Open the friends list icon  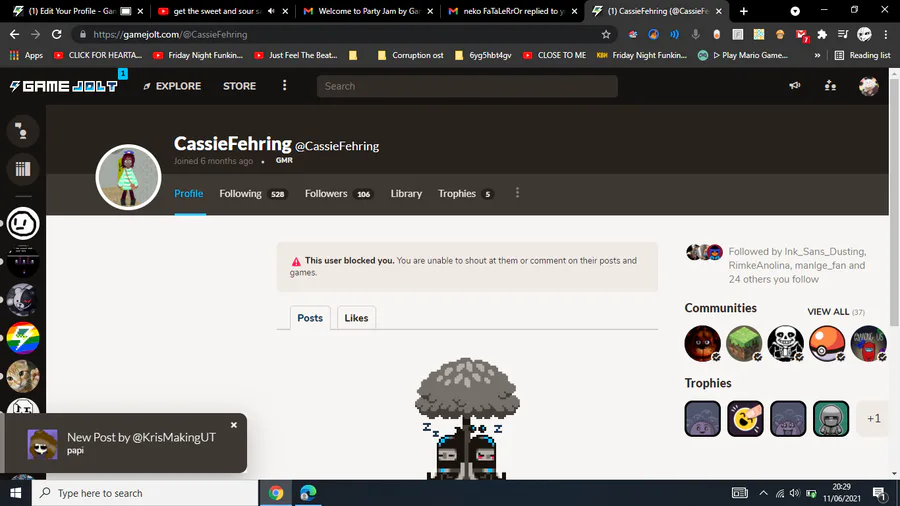[x=830, y=85]
